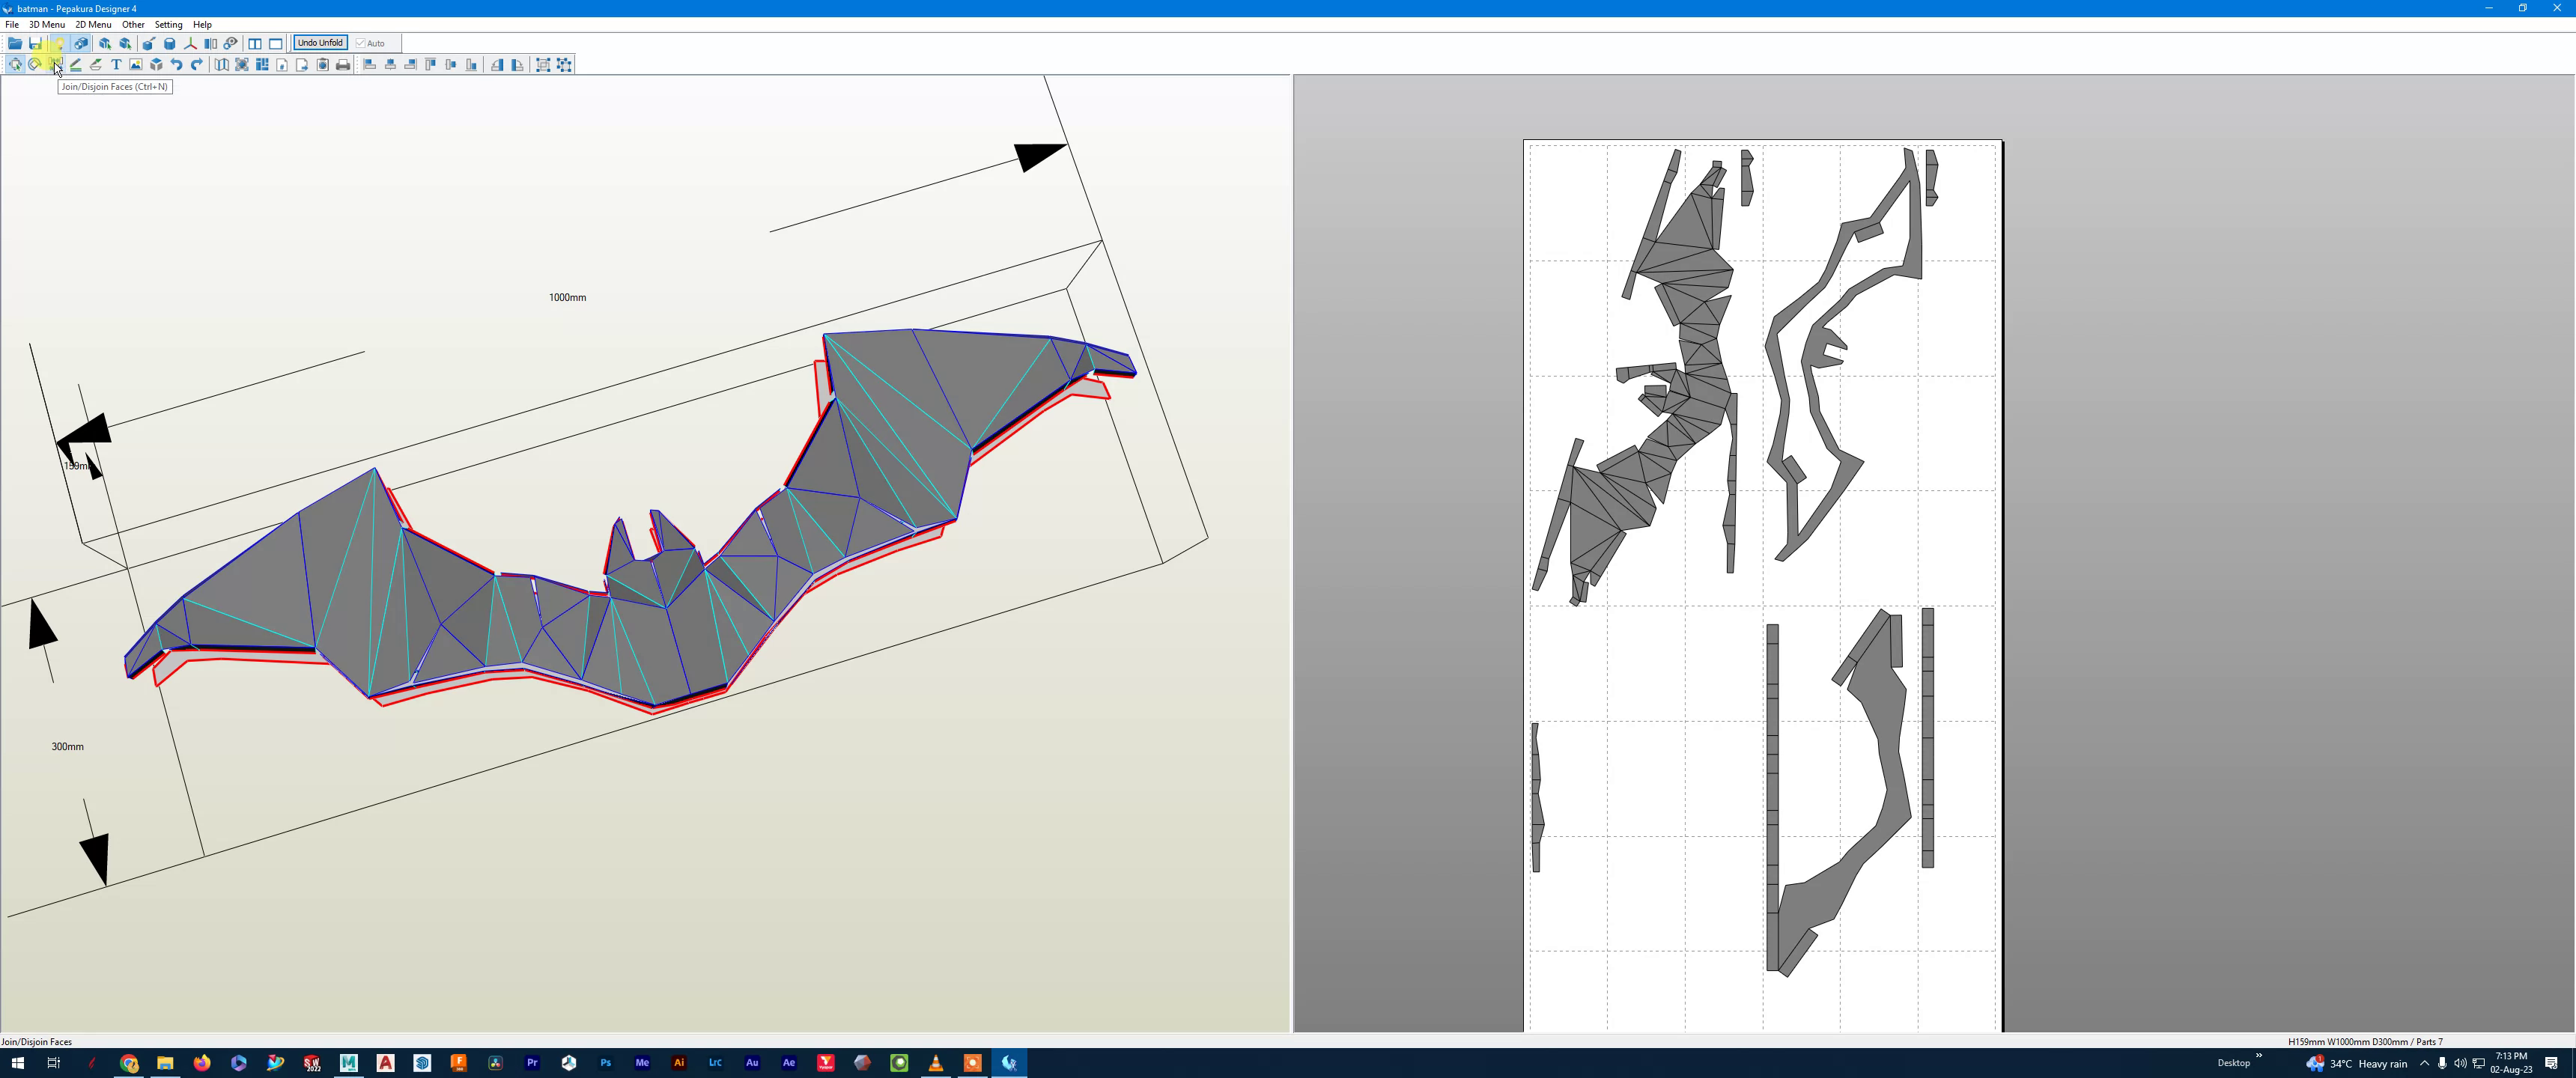Click the show axes icon
Image resolution: width=2576 pixels, height=1078 pixels.
[x=190, y=44]
